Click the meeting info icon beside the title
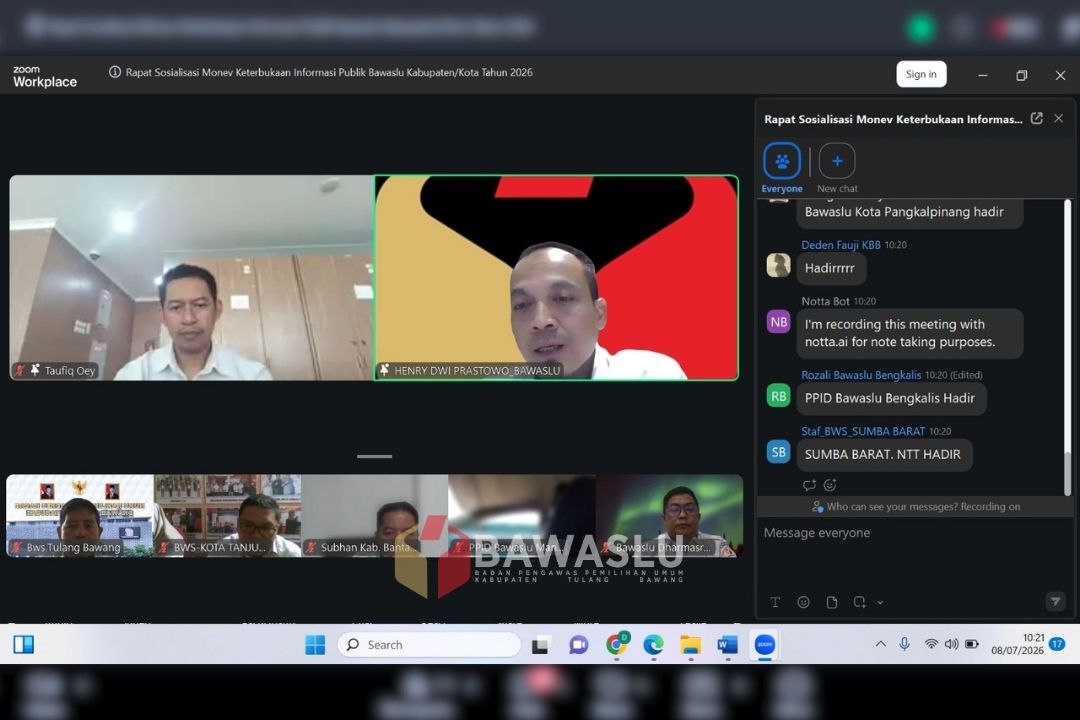The width and height of the screenshot is (1080, 720). tap(115, 72)
